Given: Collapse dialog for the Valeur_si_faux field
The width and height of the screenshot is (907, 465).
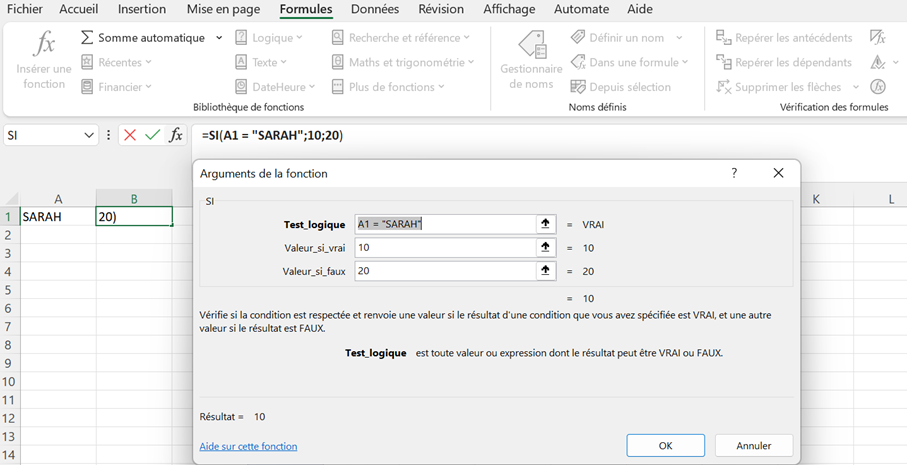Looking at the screenshot, I should pos(545,271).
